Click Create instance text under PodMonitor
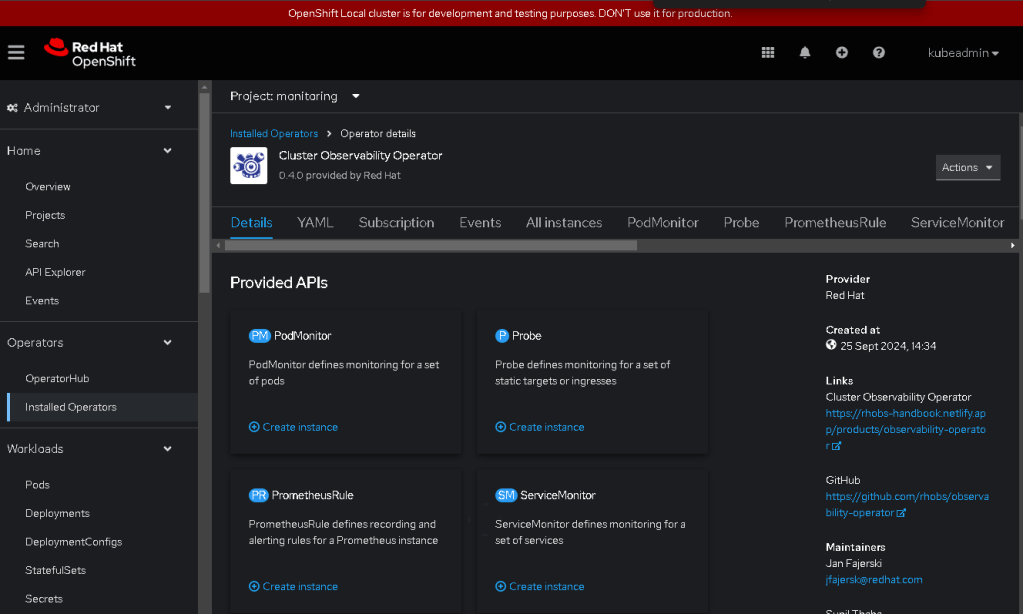The image size is (1023, 614). (x=300, y=427)
